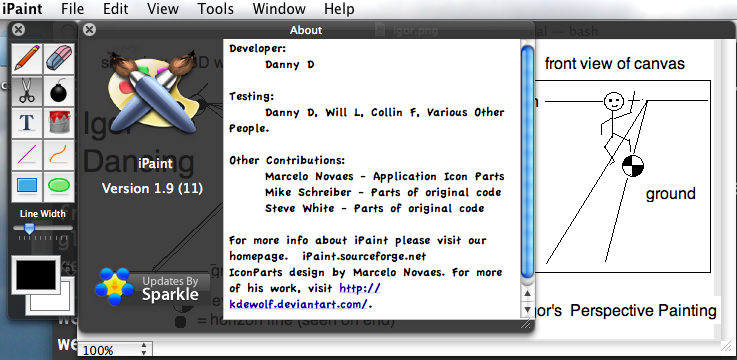
Task: Select the Curve tool
Action: tap(59, 155)
